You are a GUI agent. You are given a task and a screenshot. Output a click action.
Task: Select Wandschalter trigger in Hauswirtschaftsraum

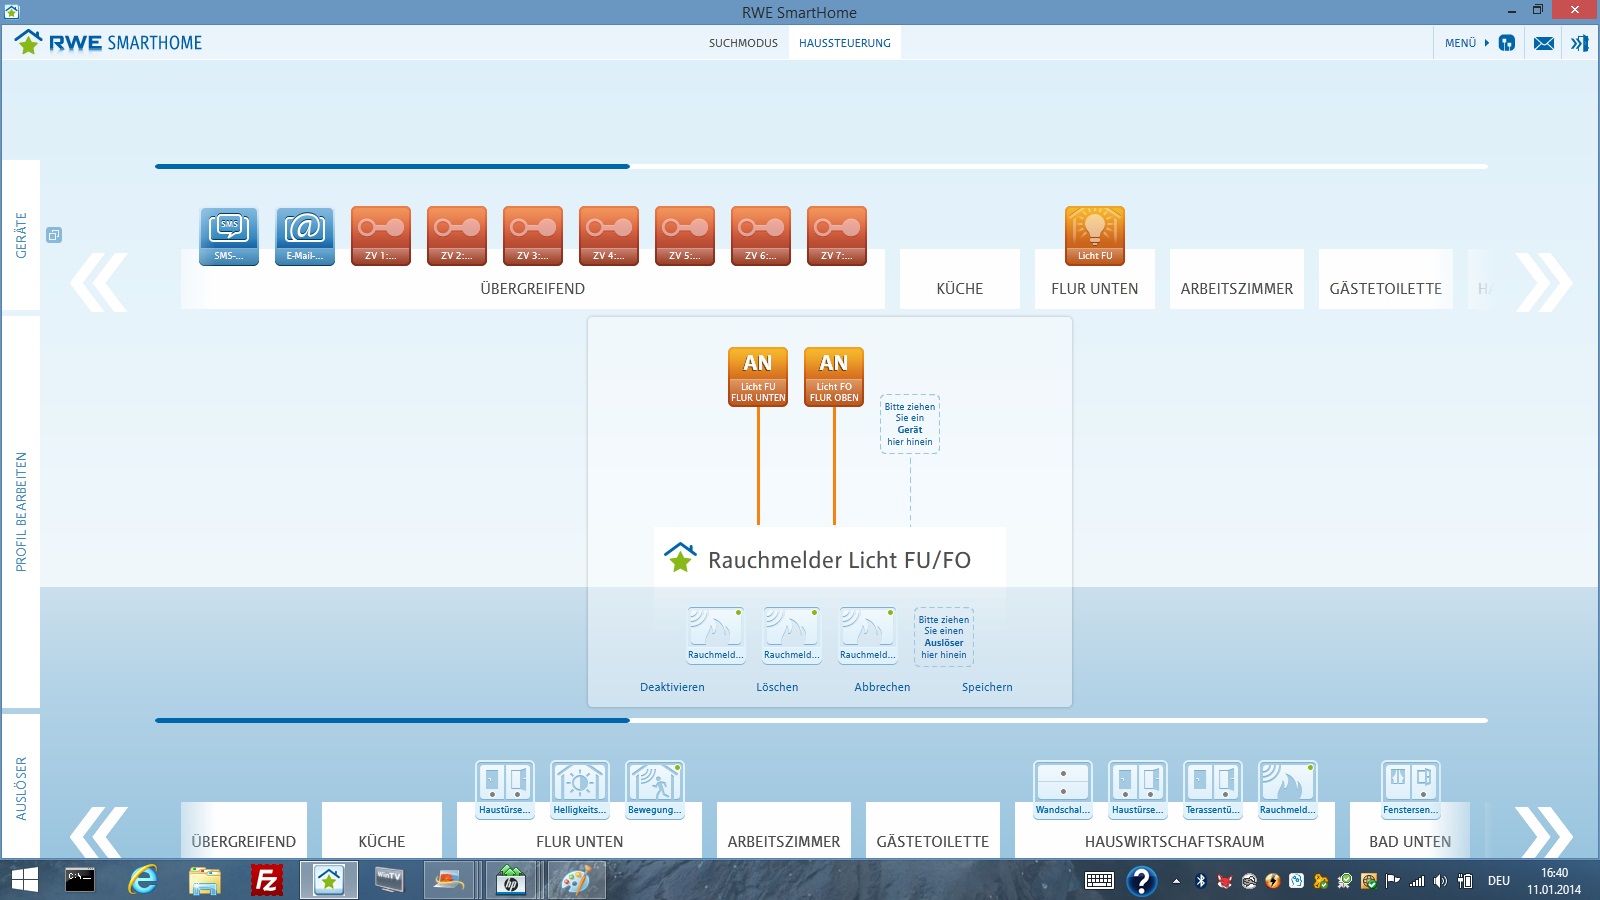point(1063,790)
